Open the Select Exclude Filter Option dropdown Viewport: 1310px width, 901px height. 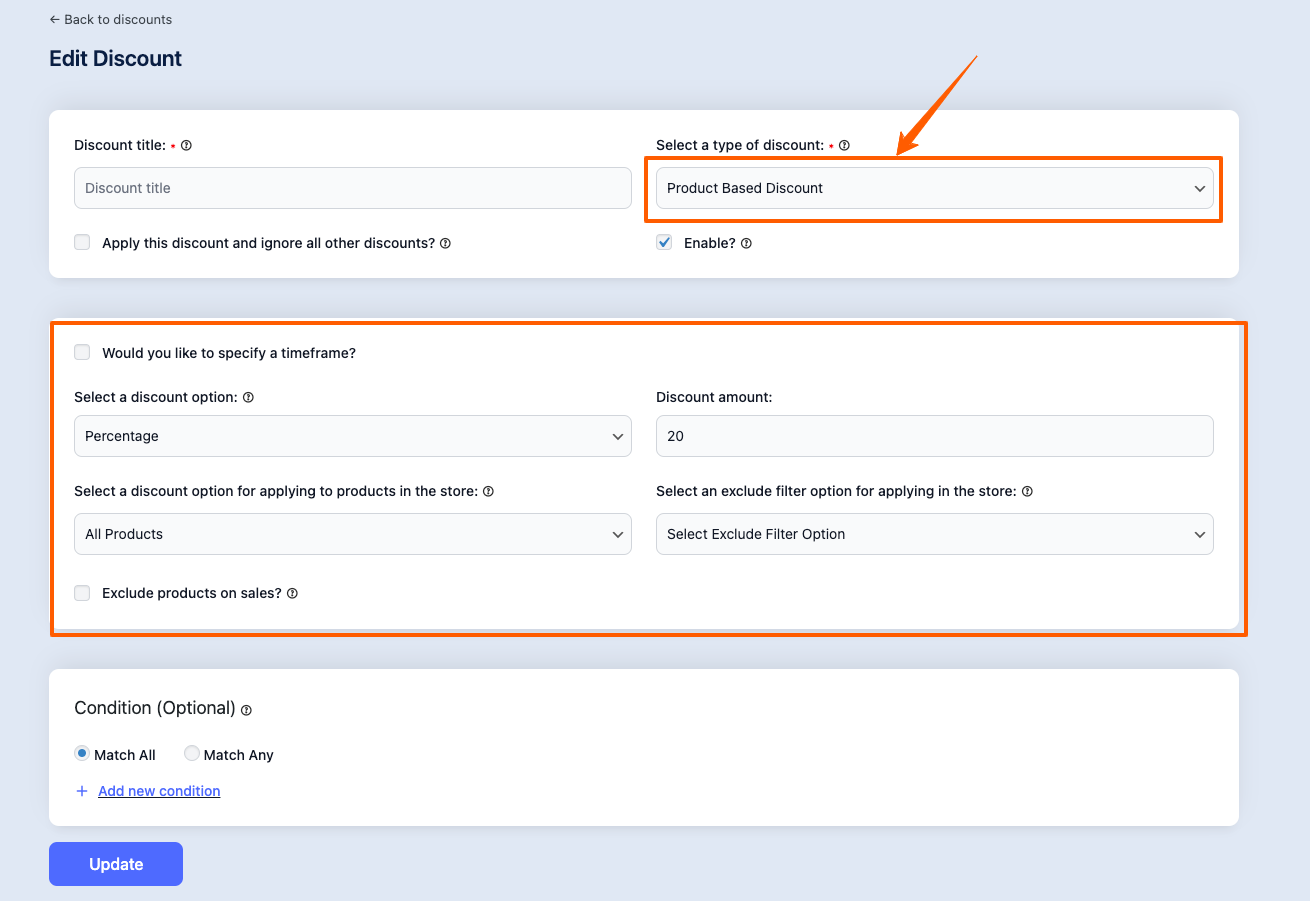934,534
